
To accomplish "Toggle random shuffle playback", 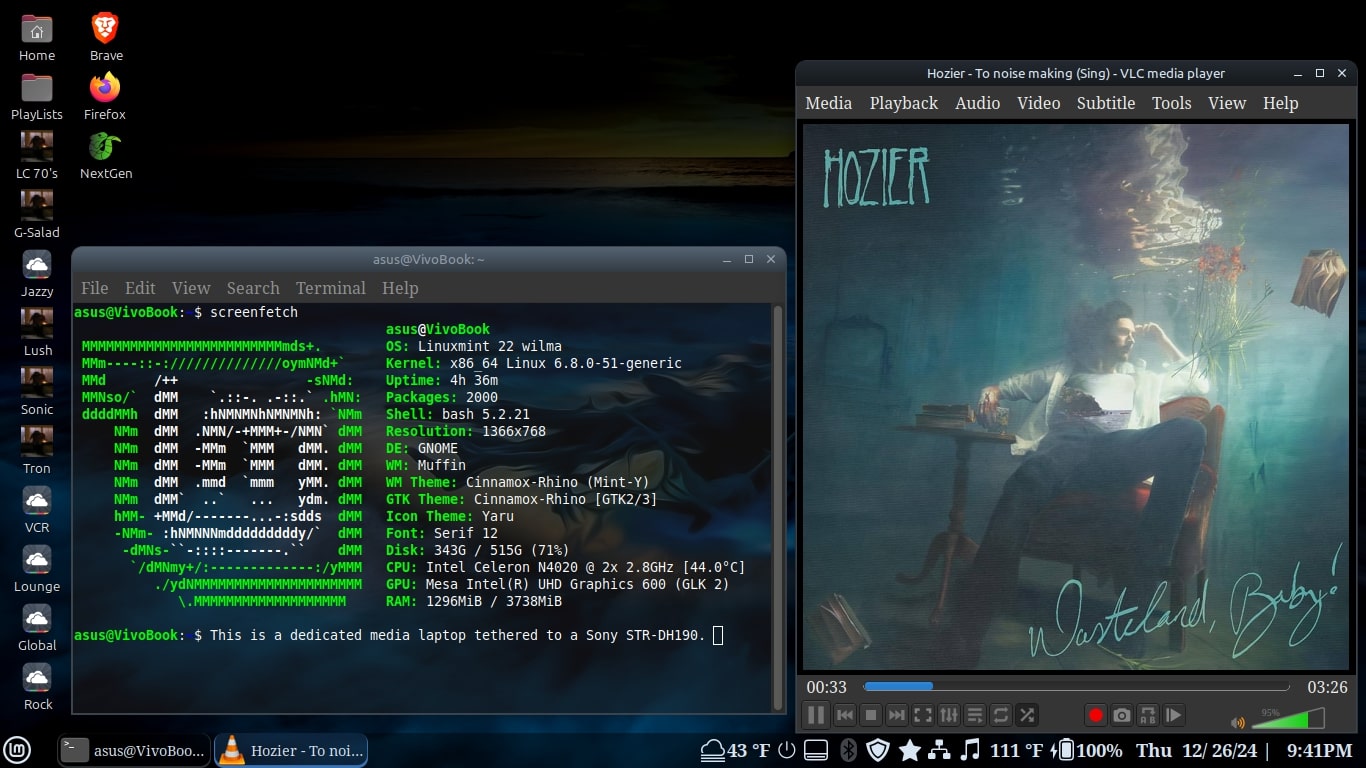I will click(x=1027, y=715).
